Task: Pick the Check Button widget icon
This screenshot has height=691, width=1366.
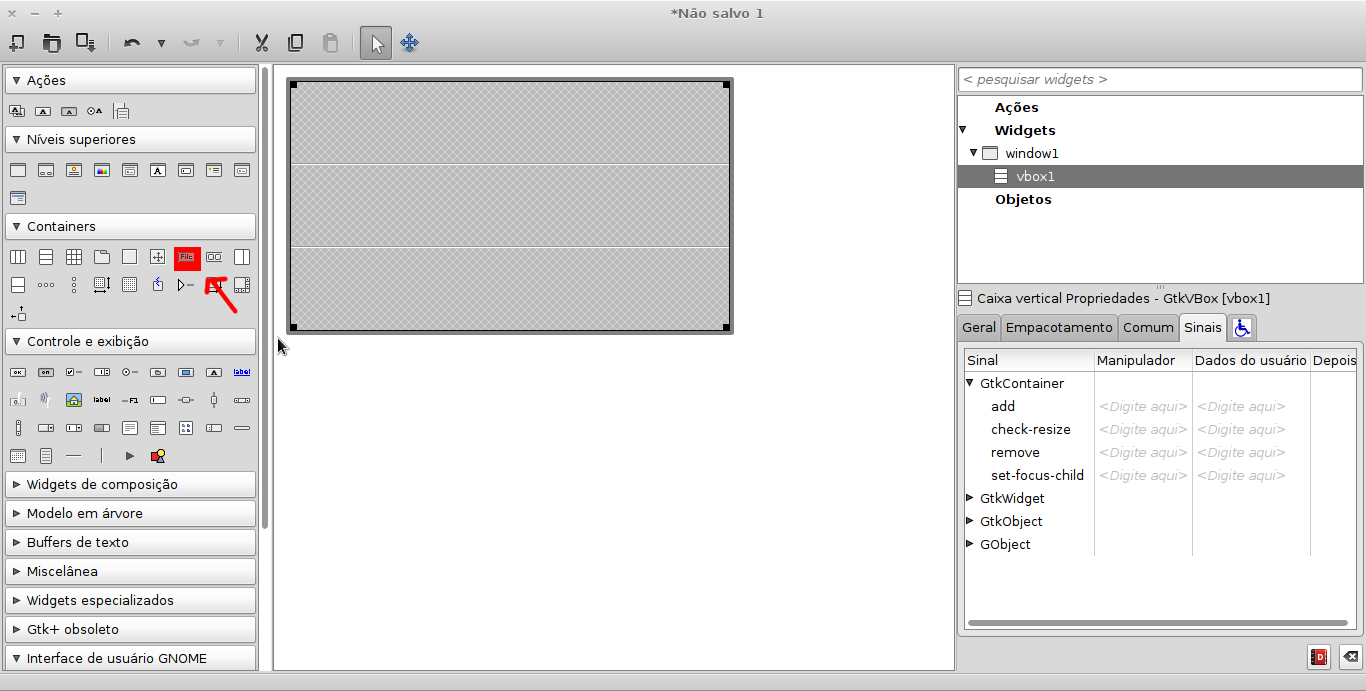Action: tap(74, 372)
